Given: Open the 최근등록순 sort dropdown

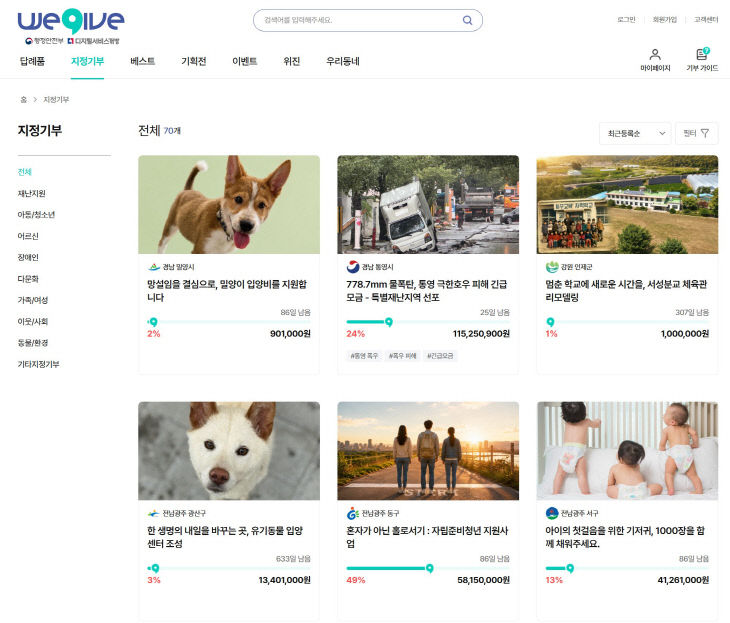Looking at the screenshot, I should (x=635, y=134).
